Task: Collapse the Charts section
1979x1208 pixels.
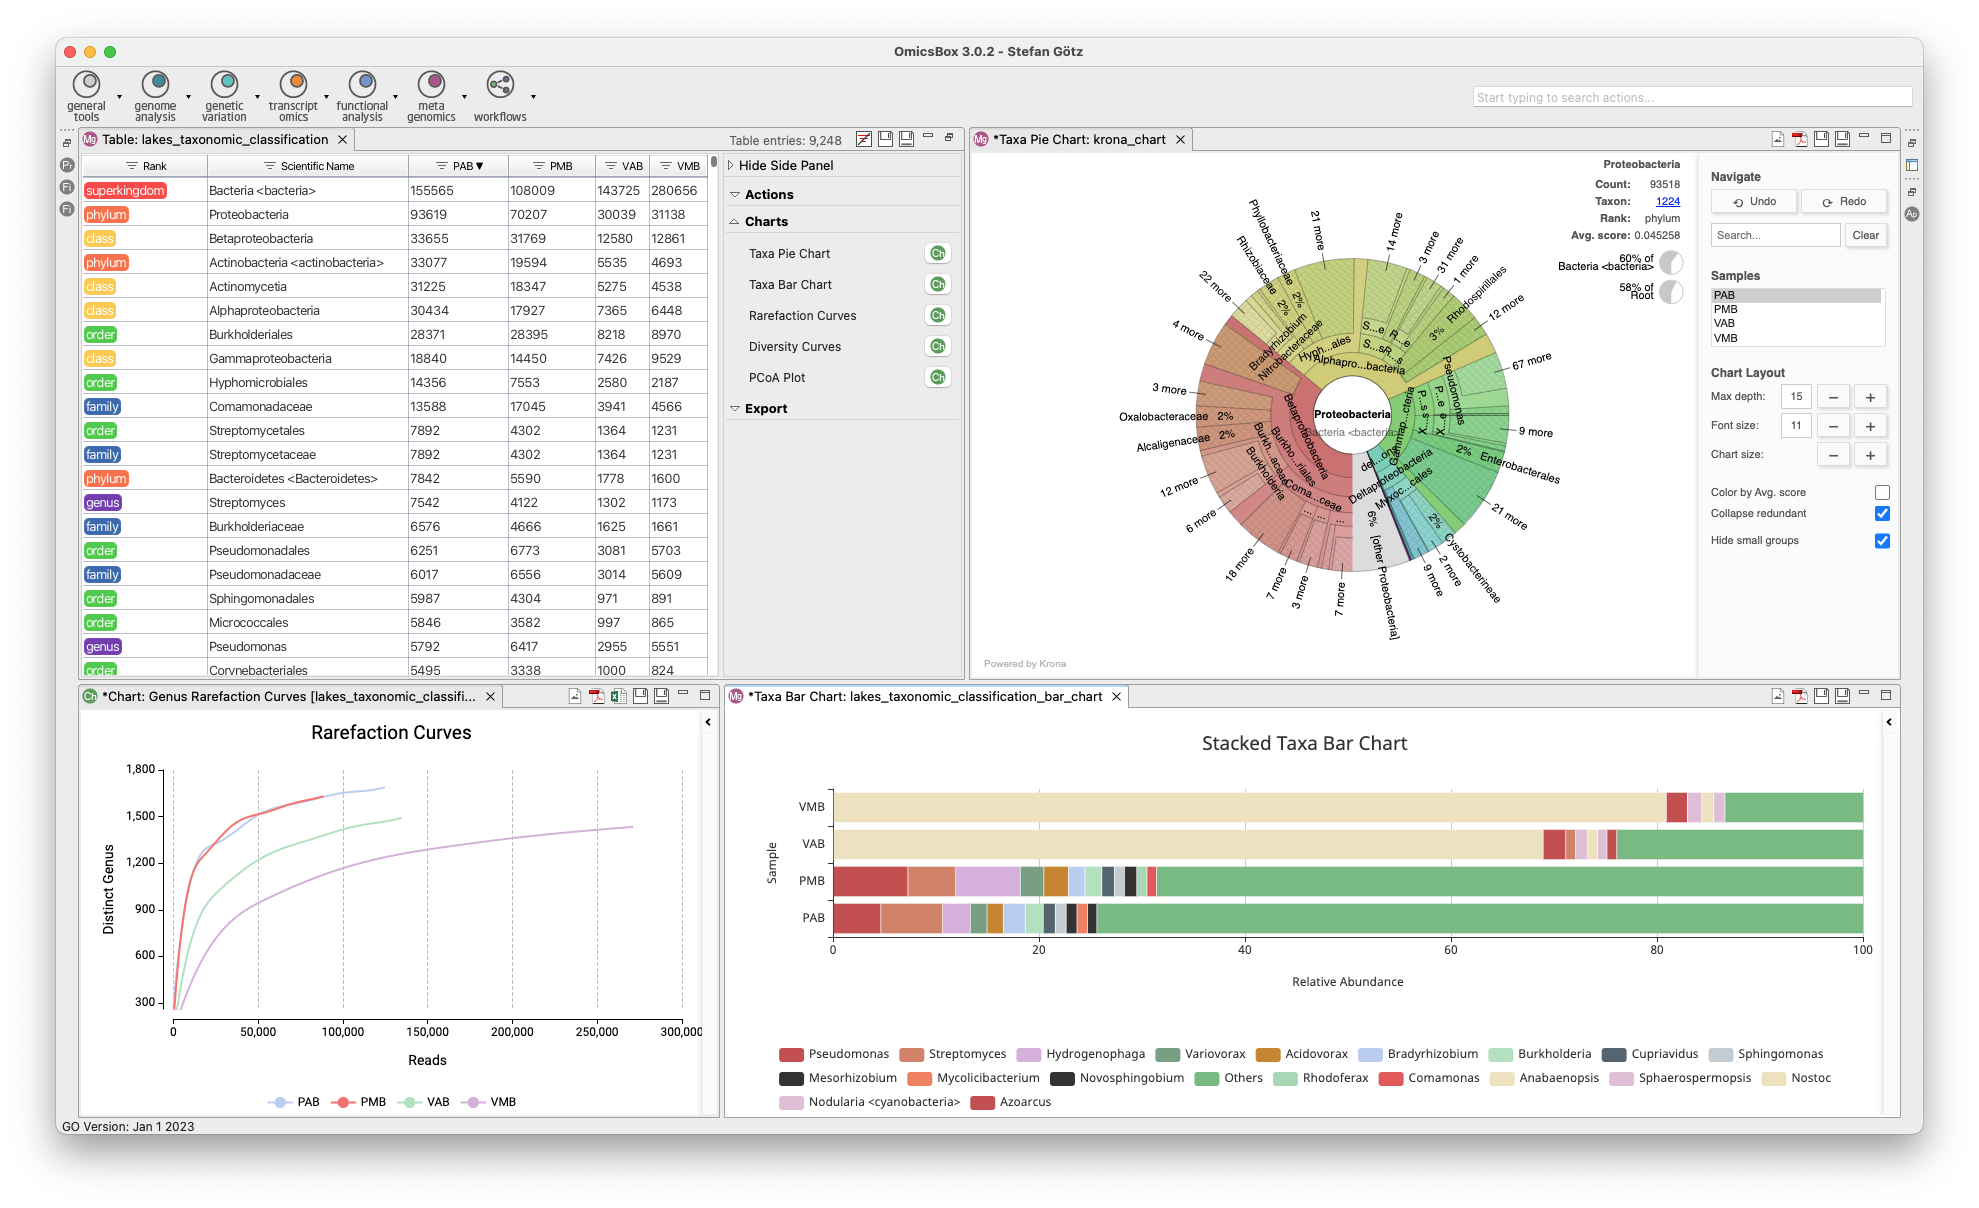Action: click(x=735, y=222)
